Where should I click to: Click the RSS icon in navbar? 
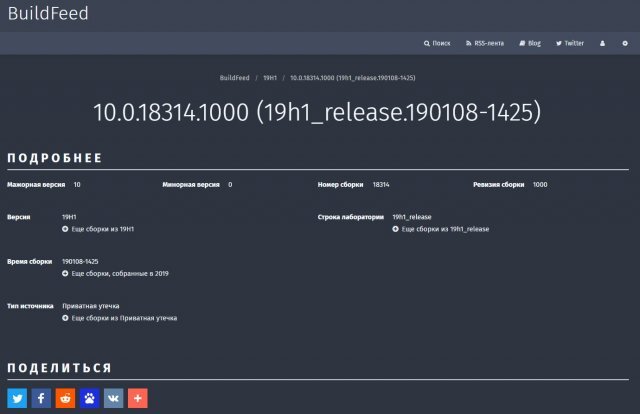[469, 43]
